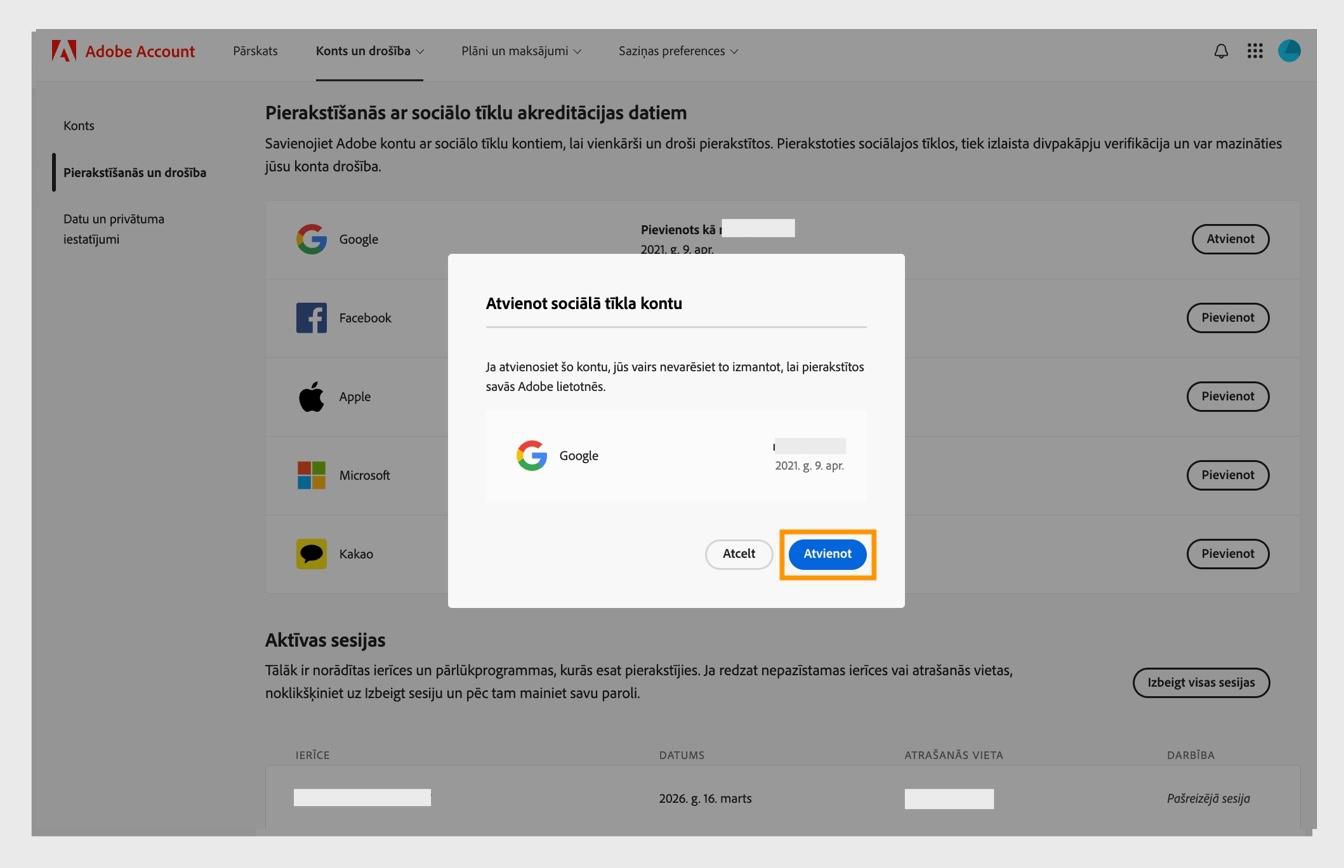
Task: Open the notifications bell icon
Action: pyautogui.click(x=1220, y=50)
